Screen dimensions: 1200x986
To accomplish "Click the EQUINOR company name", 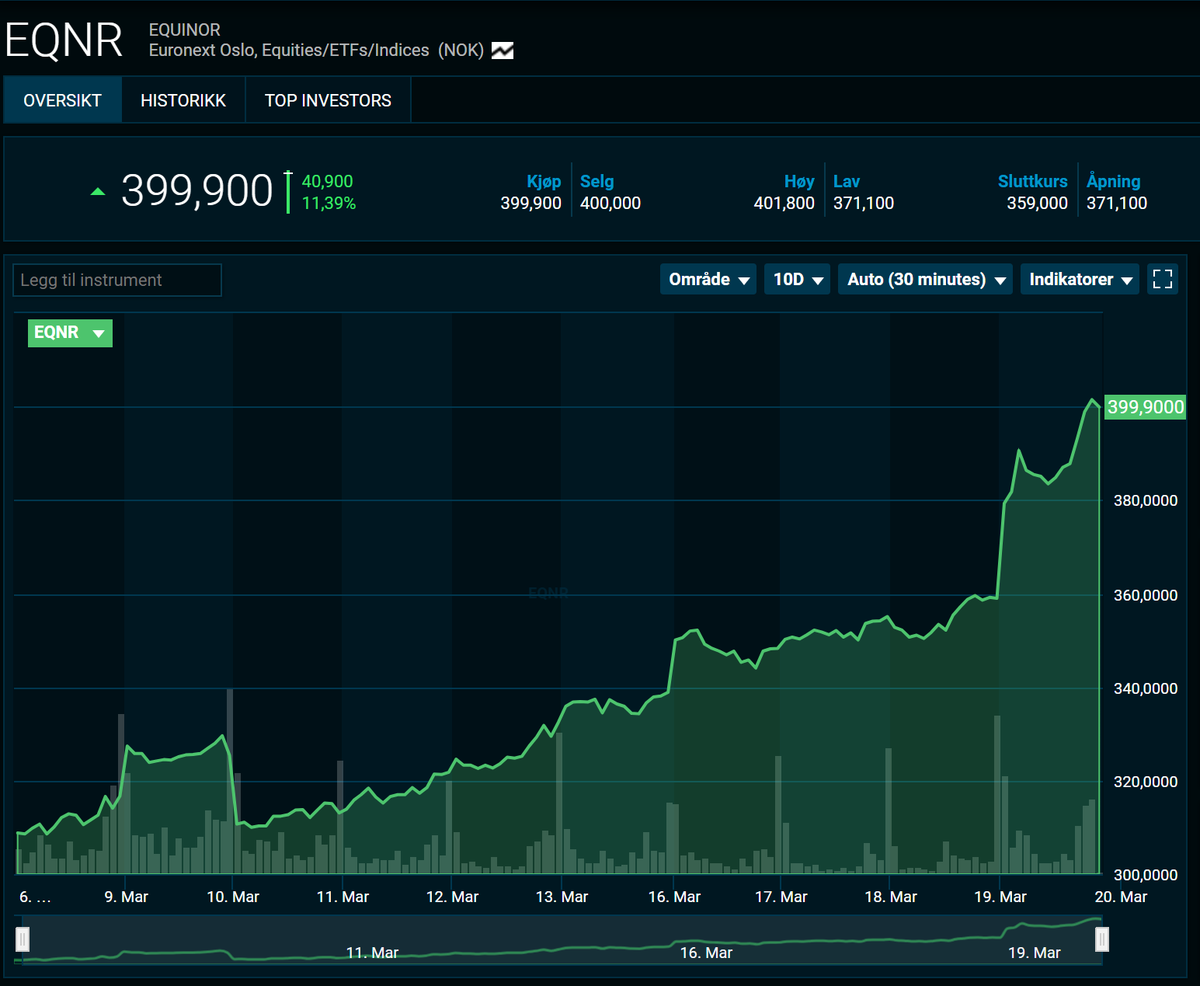I will pyautogui.click(x=185, y=30).
